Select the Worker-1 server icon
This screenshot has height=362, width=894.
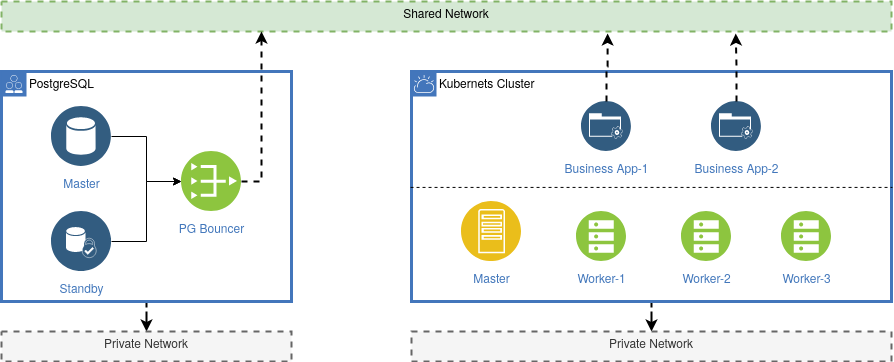tap(601, 236)
